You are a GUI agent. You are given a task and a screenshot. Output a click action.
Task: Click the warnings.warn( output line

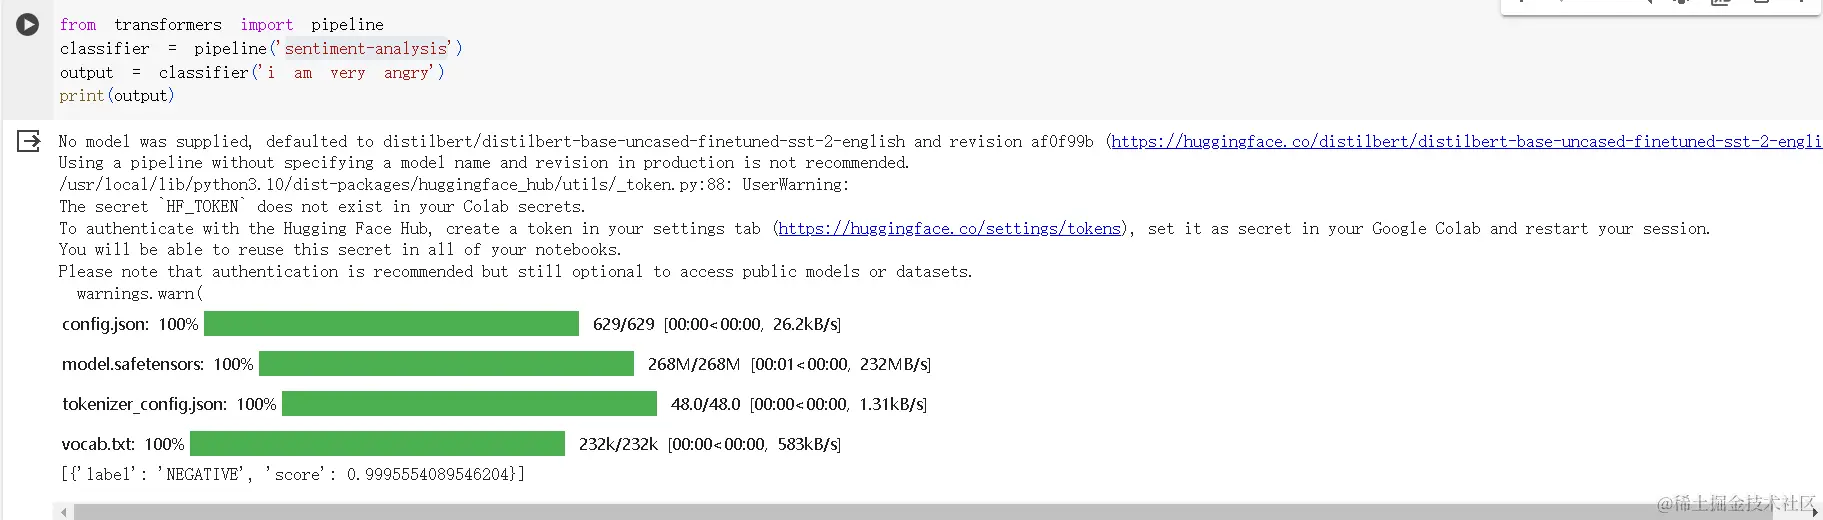point(139,294)
